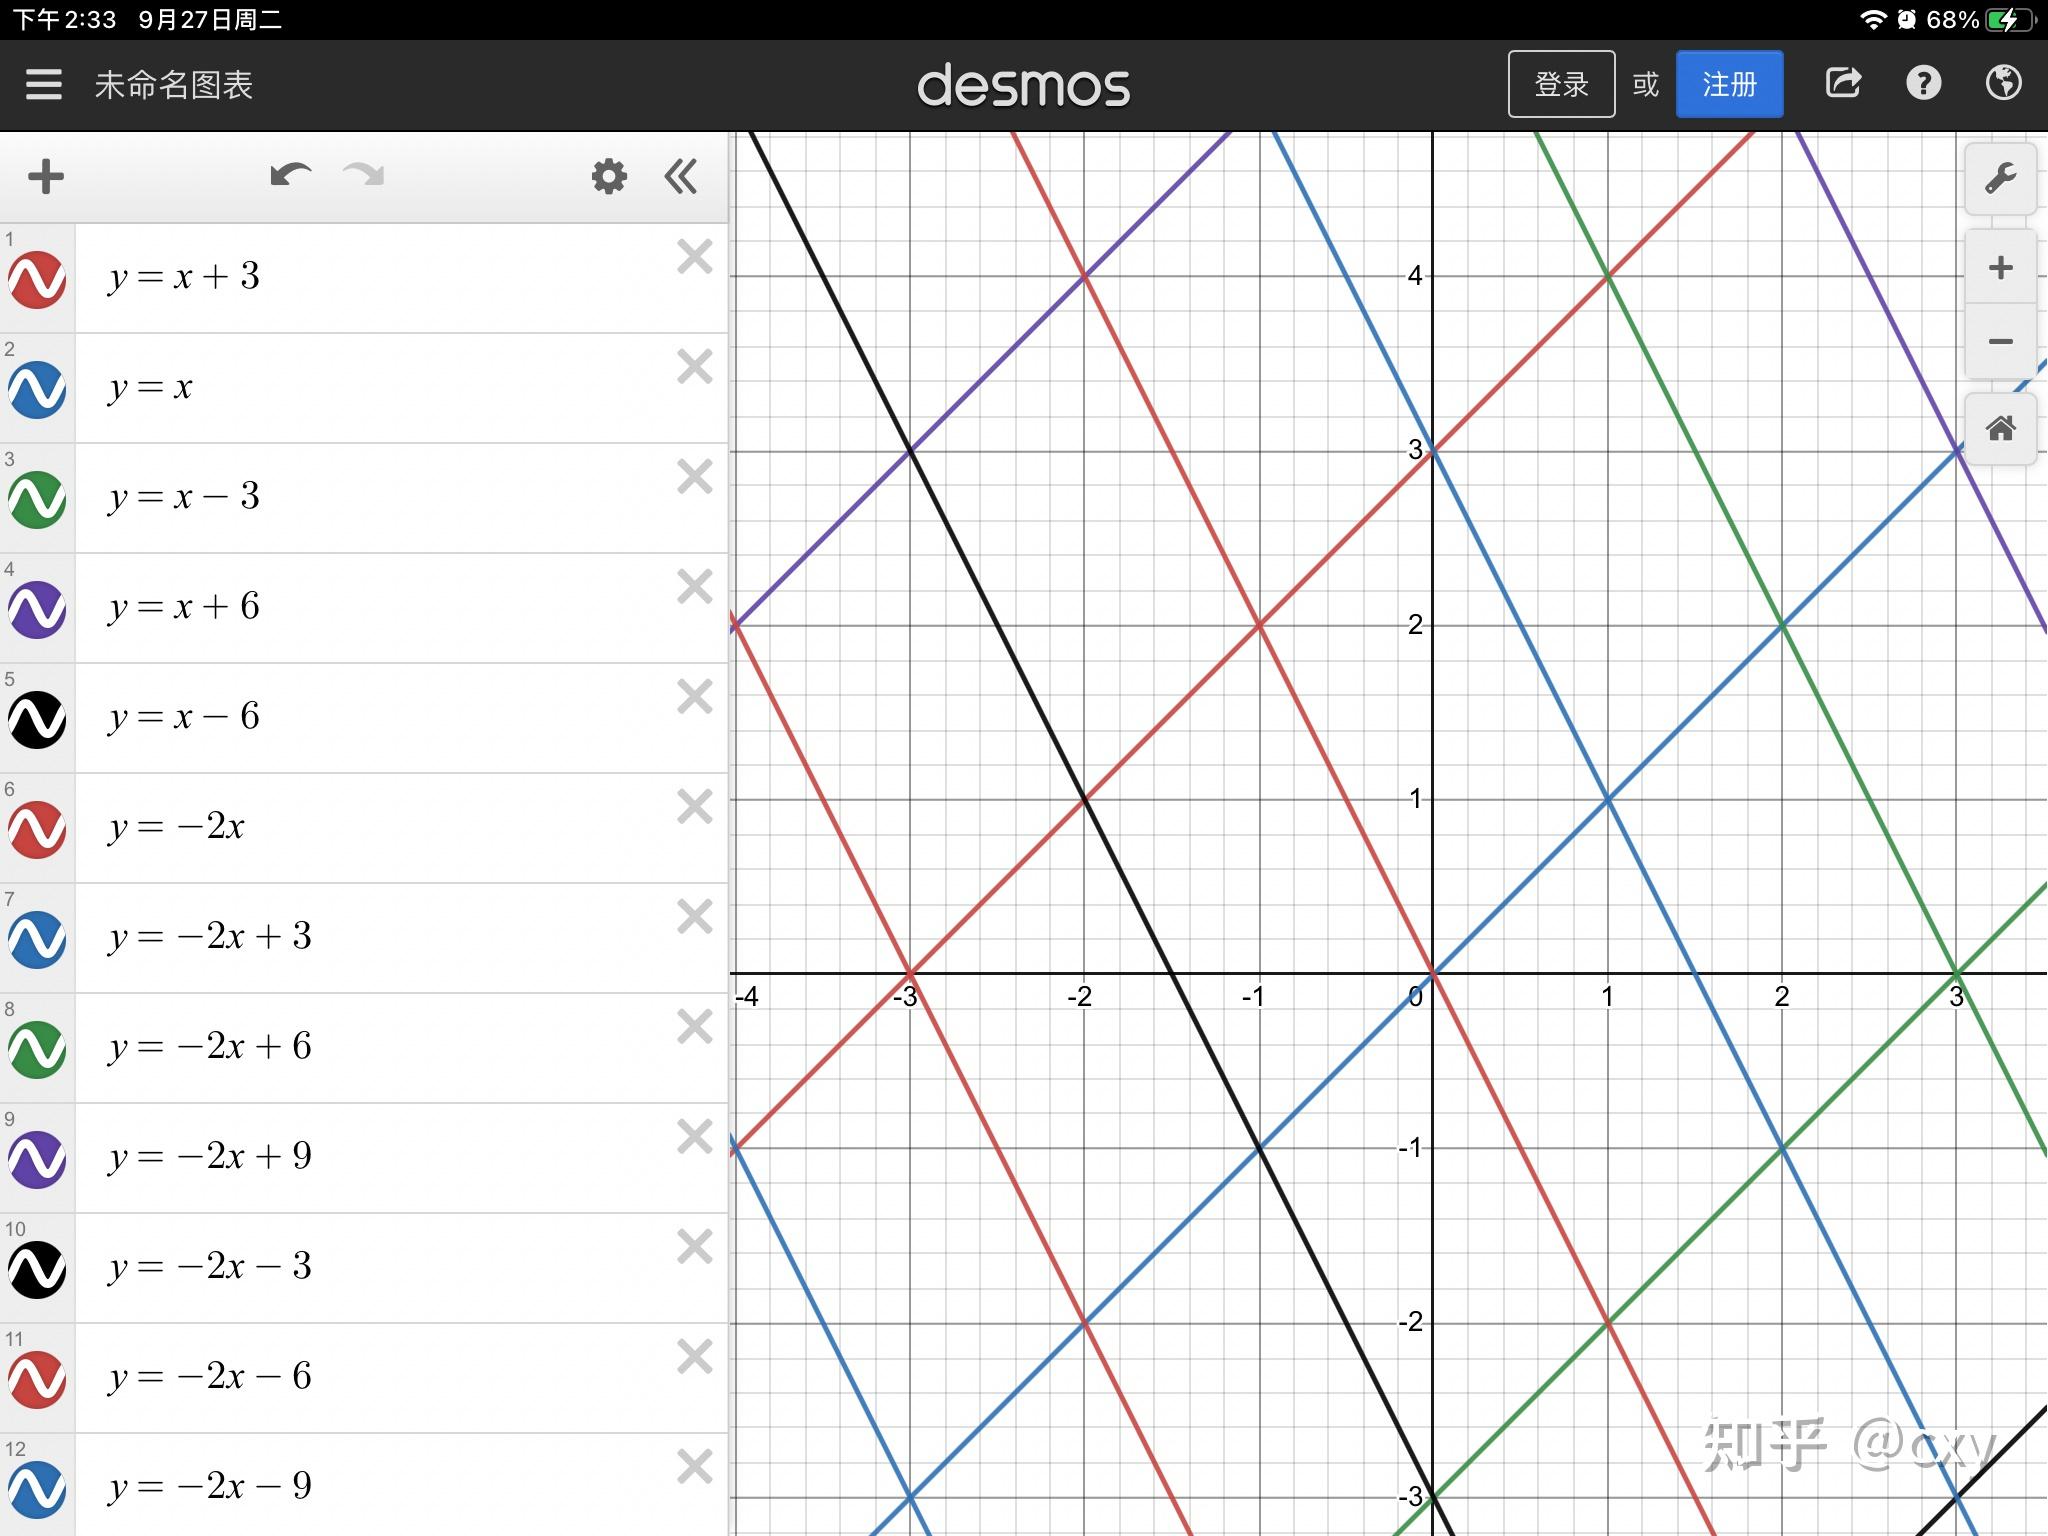Undo the last action

point(290,176)
